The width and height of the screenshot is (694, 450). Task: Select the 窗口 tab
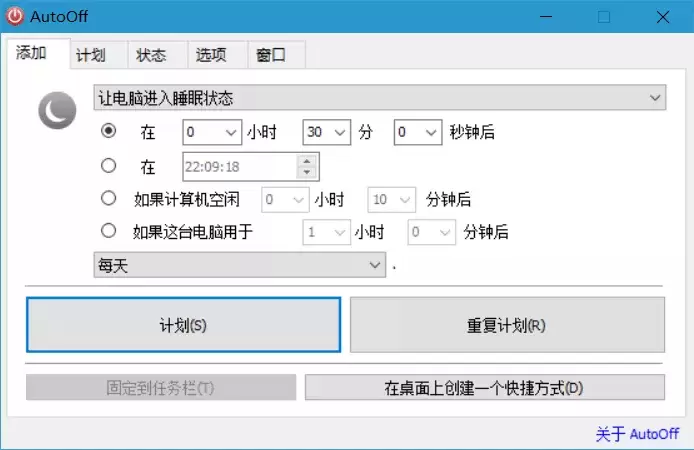coord(277,55)
